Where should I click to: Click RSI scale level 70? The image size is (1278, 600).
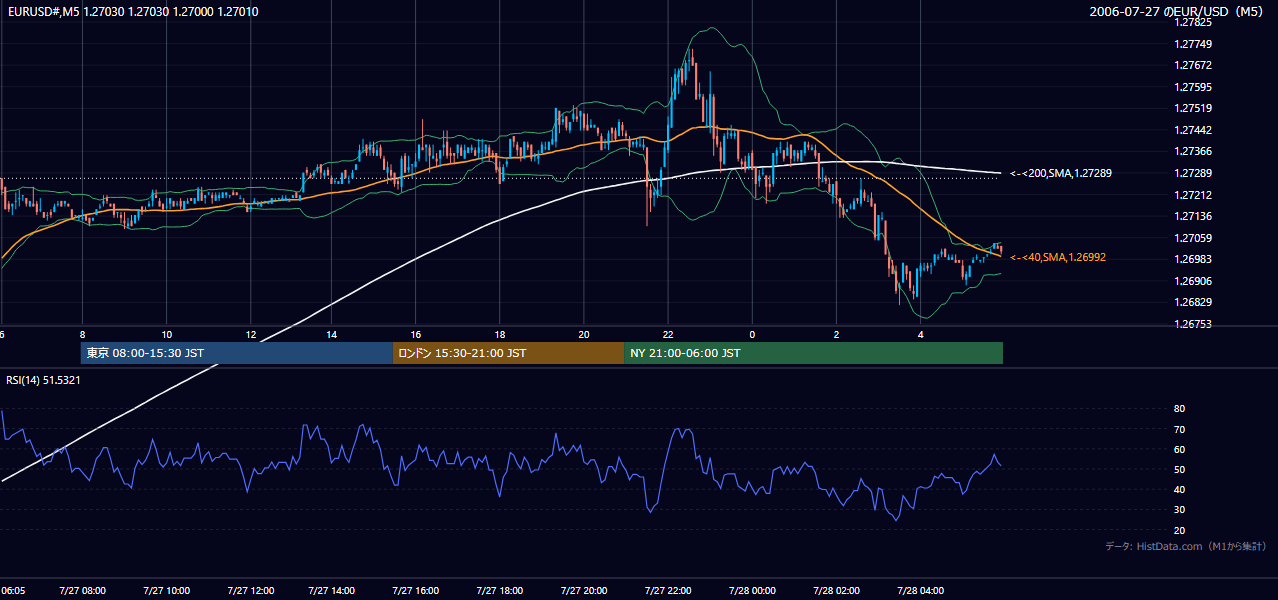point(1180,429)
